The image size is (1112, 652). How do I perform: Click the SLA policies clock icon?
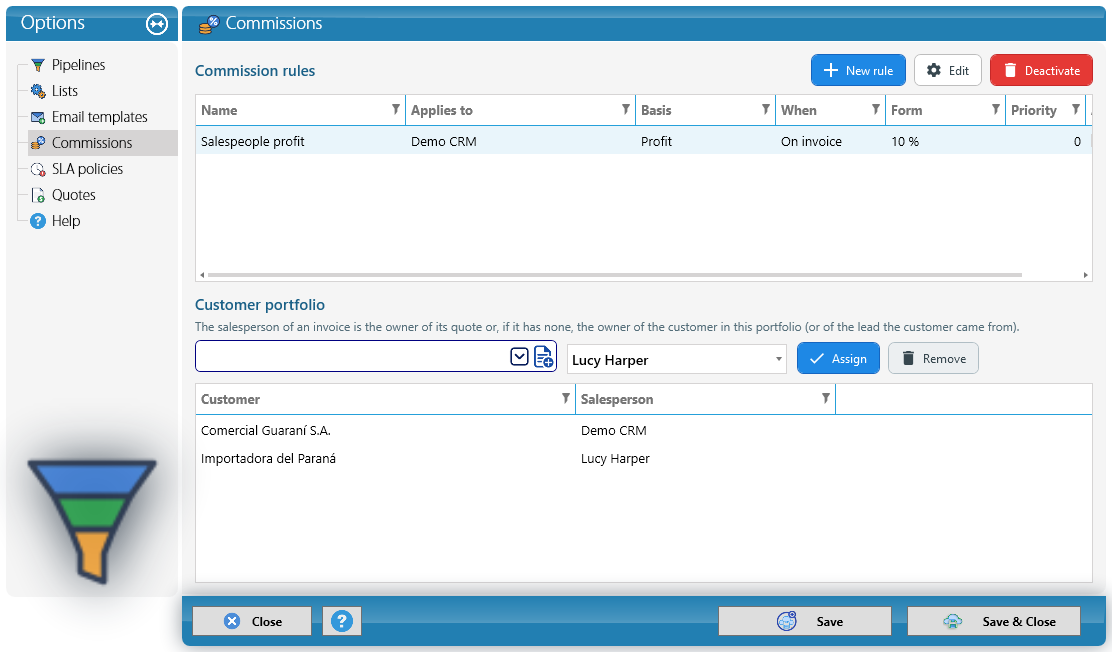pos(38,169)
